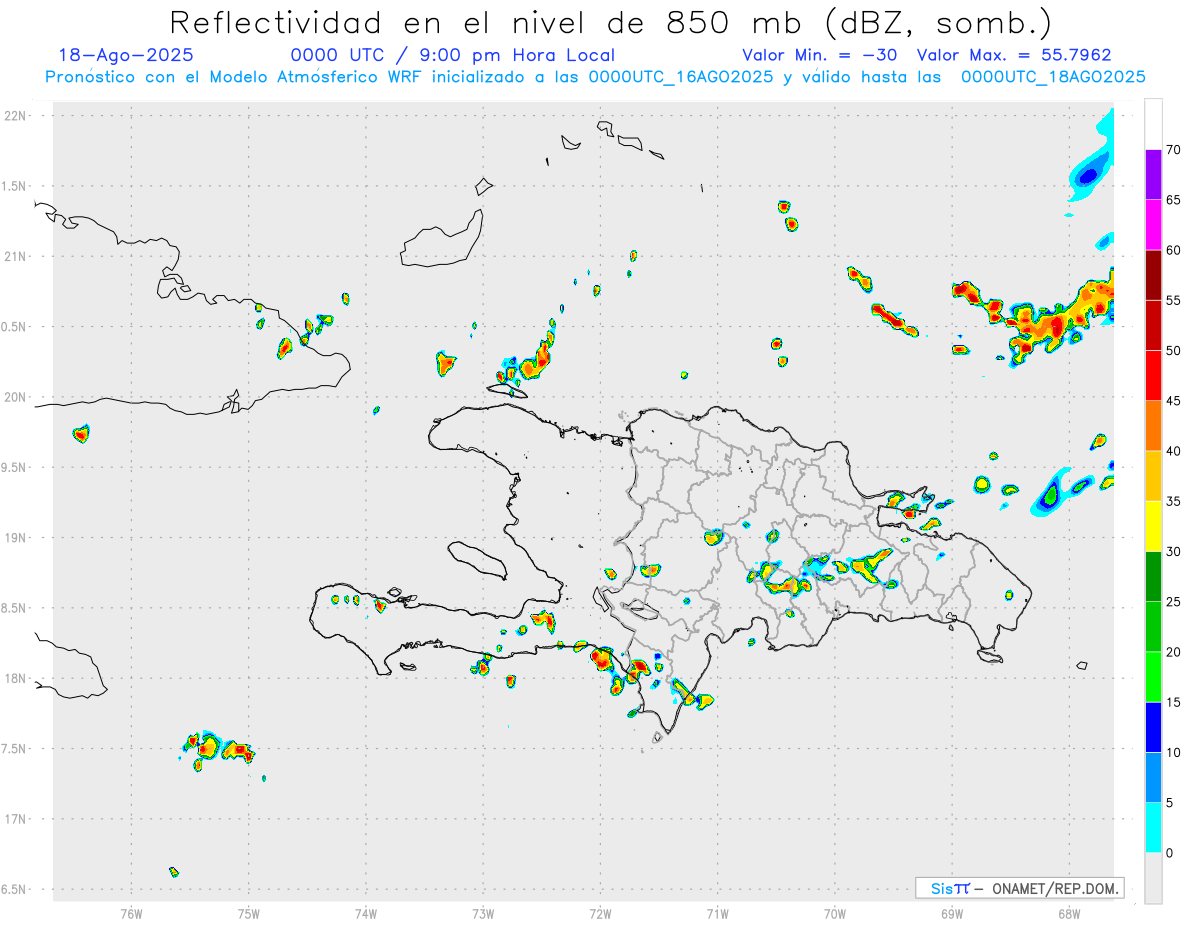Click the 55 label on the color scale

1173,300
